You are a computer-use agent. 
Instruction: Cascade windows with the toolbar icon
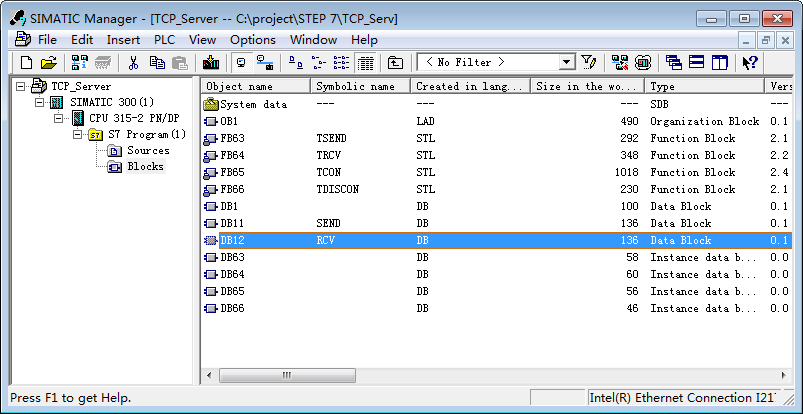pyautogui.click(x=673, y=63)
